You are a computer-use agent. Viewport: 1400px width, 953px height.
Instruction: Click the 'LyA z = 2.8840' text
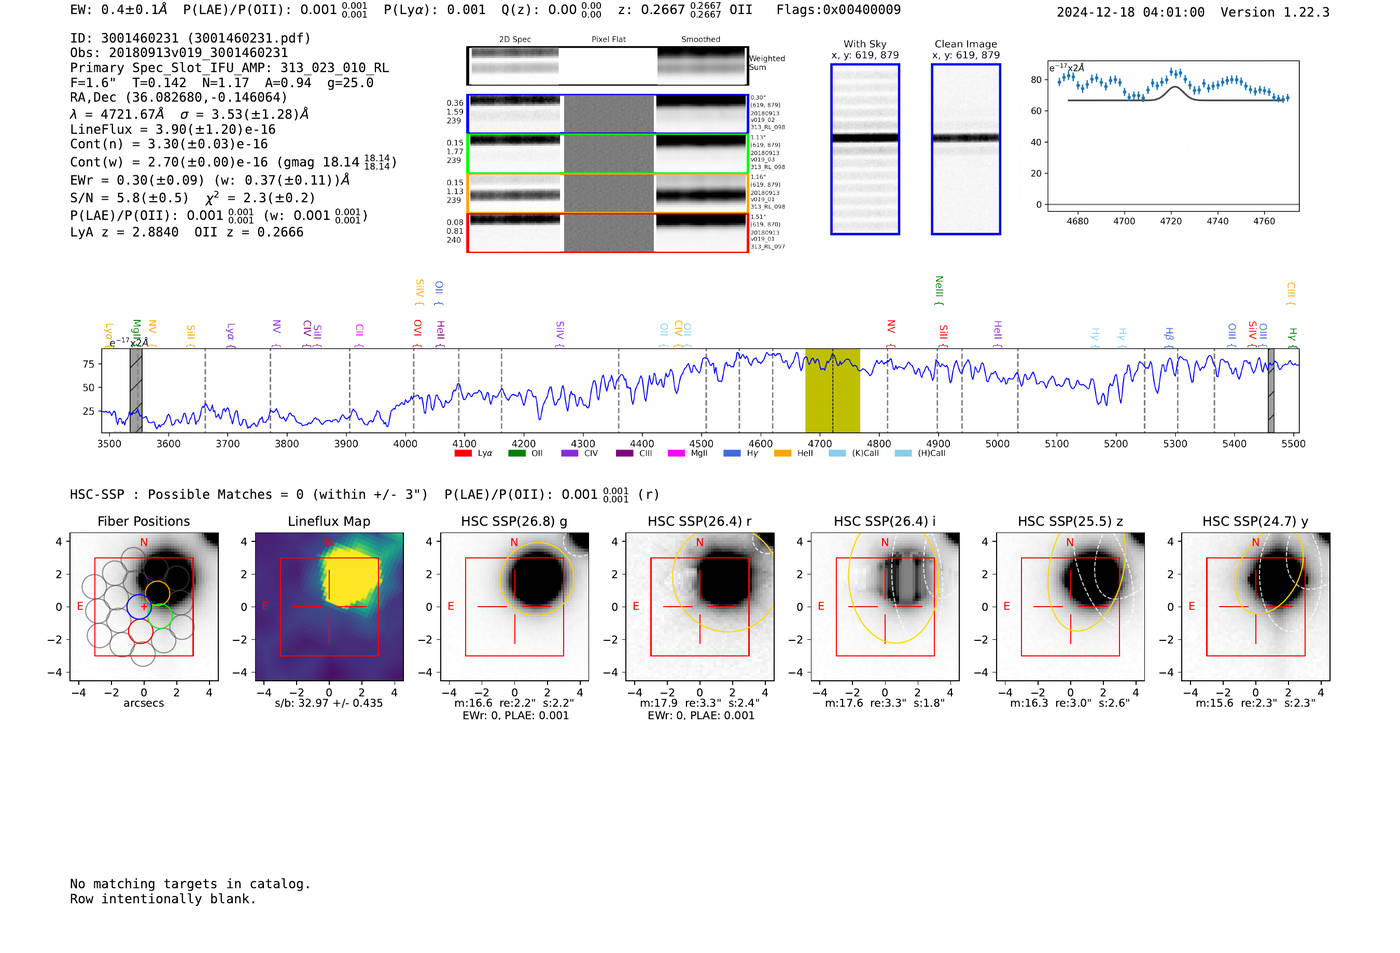[124, 232]
